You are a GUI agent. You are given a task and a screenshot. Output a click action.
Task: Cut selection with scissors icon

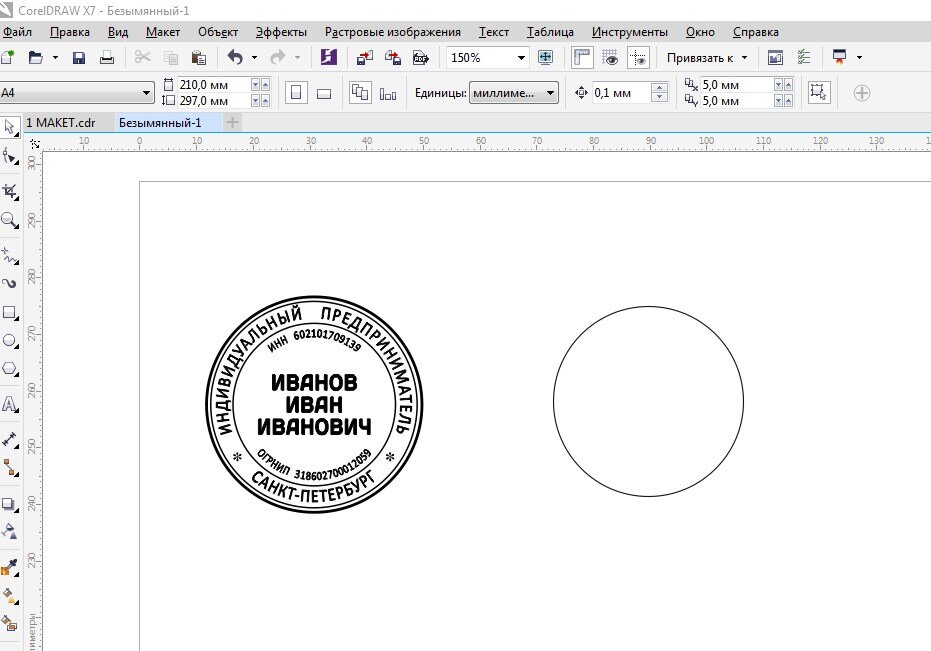point(142,58)
